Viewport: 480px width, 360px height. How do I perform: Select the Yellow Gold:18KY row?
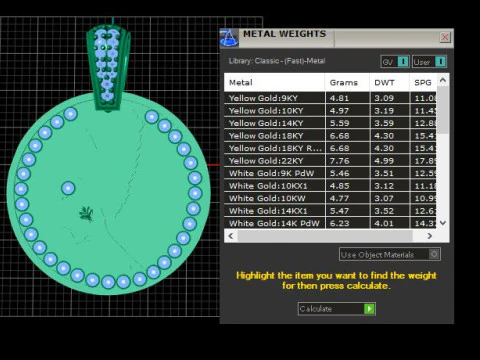pyautogui.click(x=330, y=136)
